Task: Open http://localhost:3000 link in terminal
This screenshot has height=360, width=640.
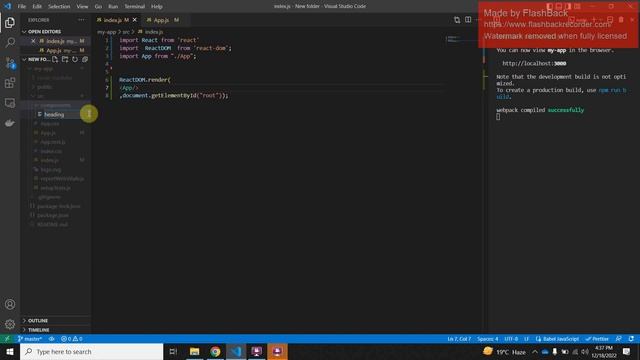Action: pyautogui.click(x=534, y=64)
